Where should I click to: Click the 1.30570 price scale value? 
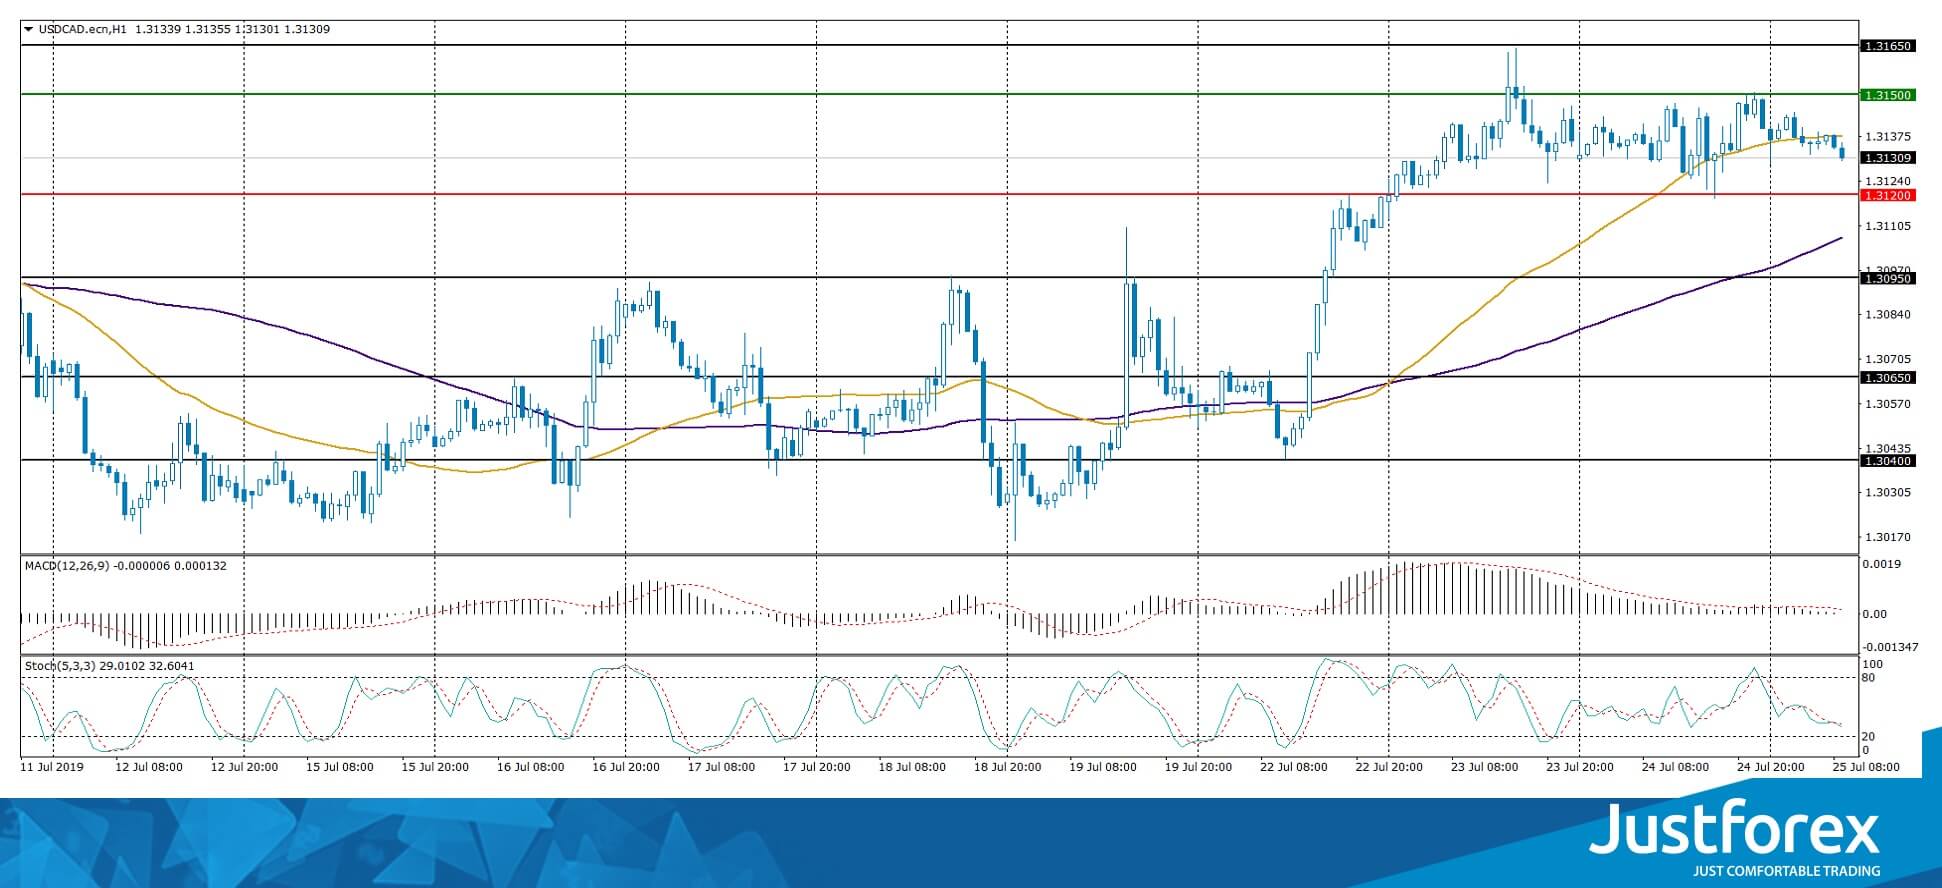[1888, 404]
